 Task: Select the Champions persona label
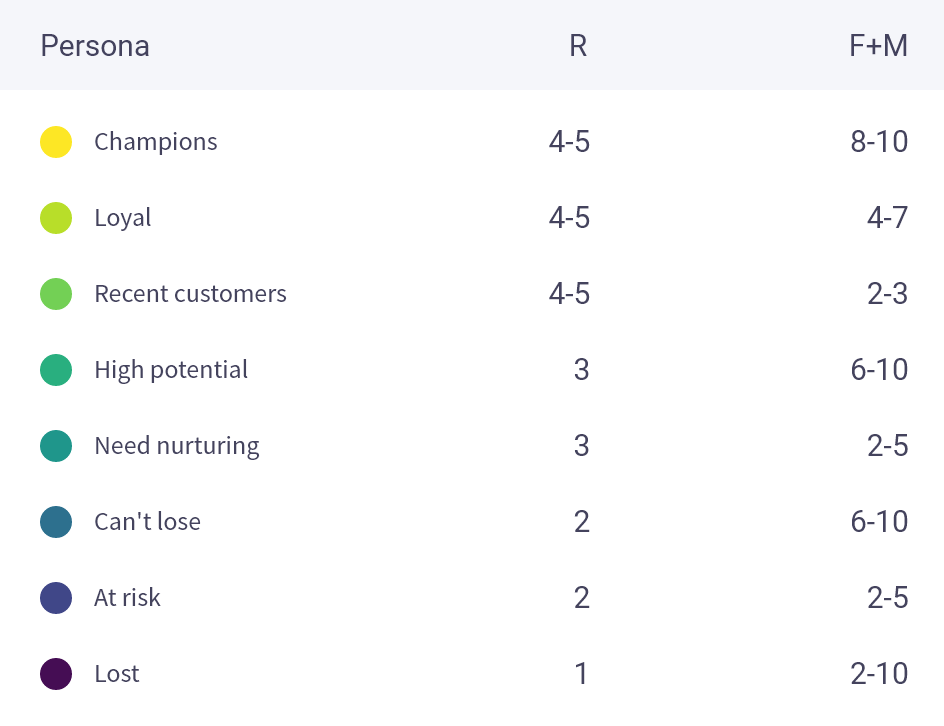(x=156, y=142)
